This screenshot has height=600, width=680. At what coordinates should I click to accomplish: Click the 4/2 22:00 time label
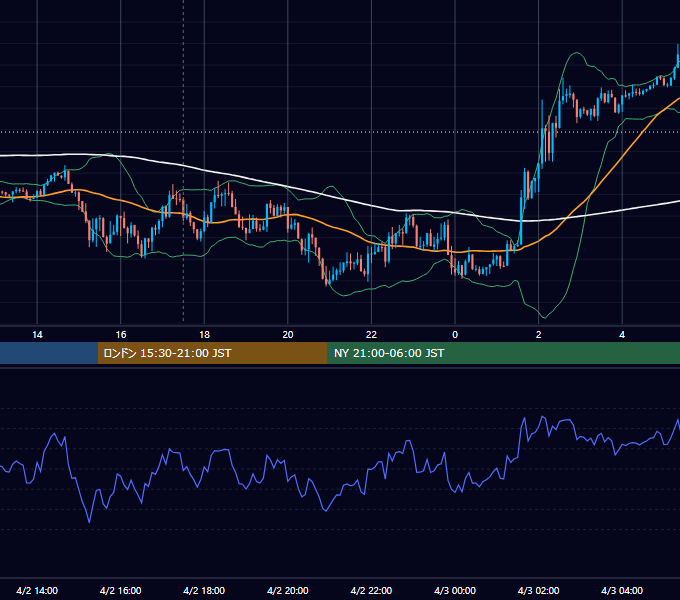tap(371, 590)
